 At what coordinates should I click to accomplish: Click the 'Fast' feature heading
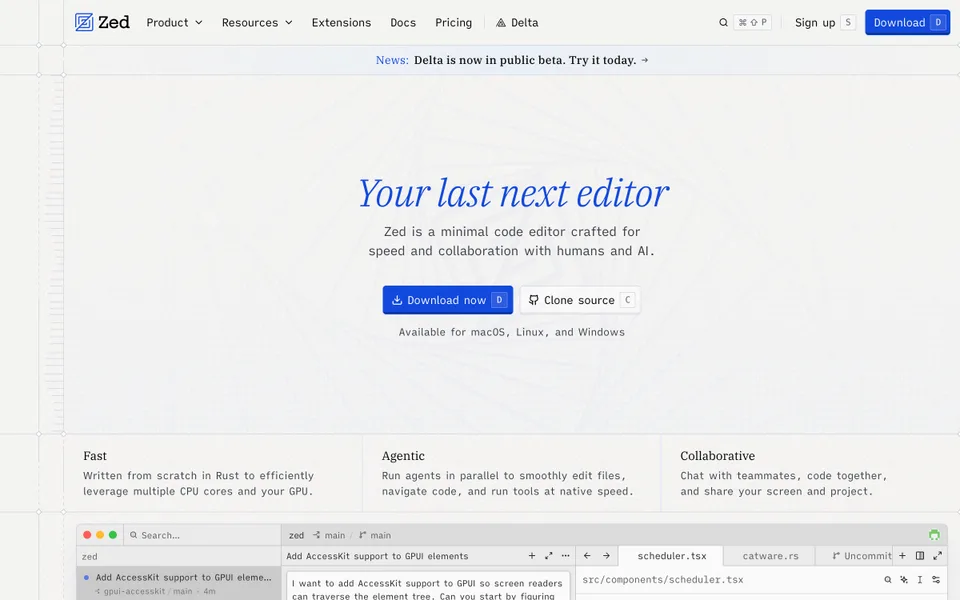pos(95,456)
